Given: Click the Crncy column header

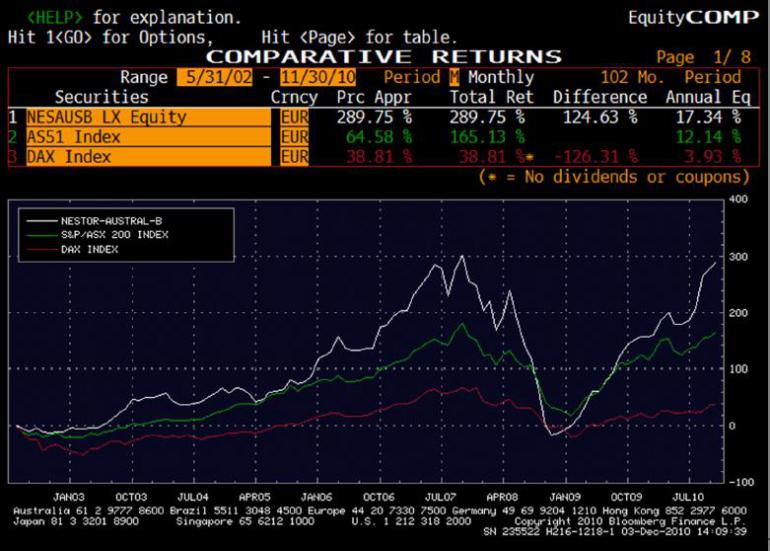Looking at the screenshot, I should pos(294,97).
